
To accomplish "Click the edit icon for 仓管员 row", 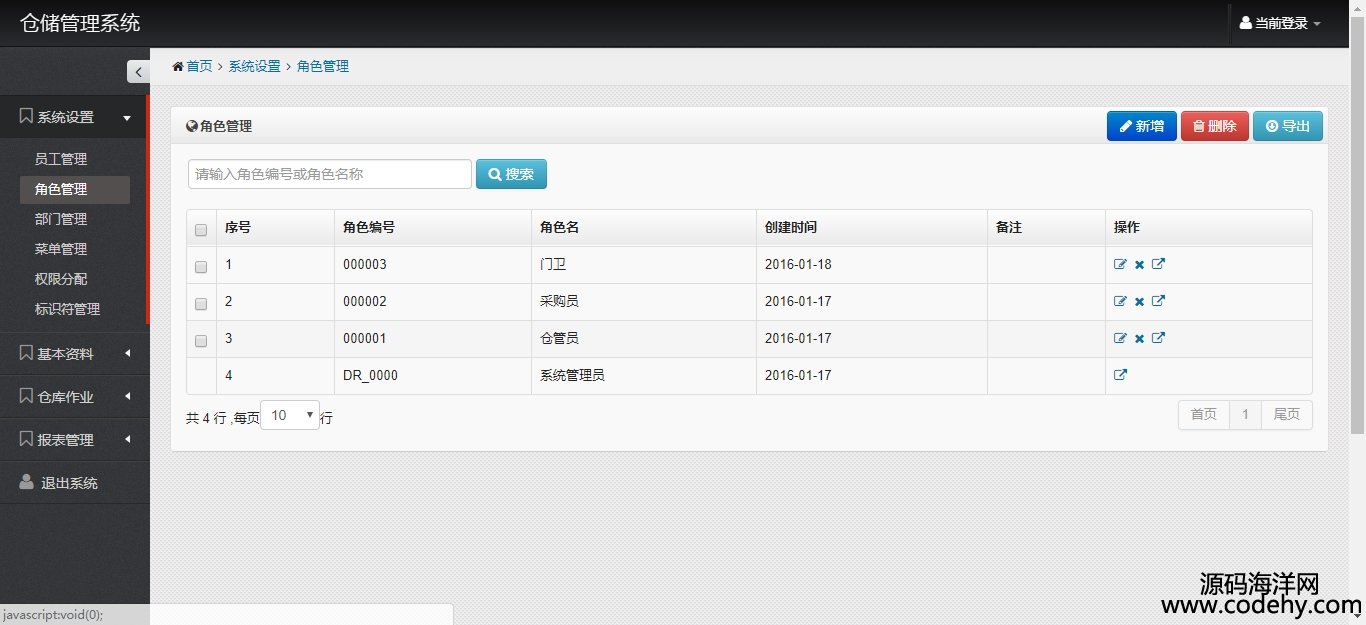I will point(1120,338).
